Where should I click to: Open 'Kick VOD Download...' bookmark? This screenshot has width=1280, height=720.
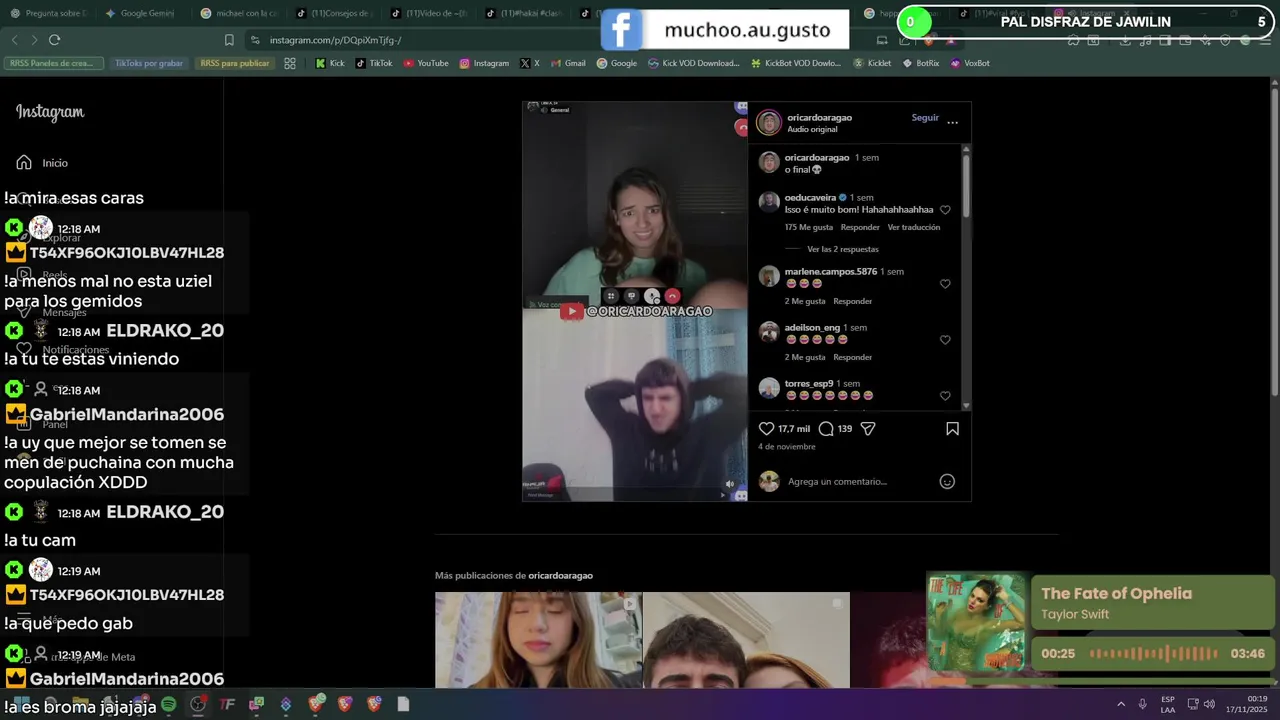(x=693, y=63)
